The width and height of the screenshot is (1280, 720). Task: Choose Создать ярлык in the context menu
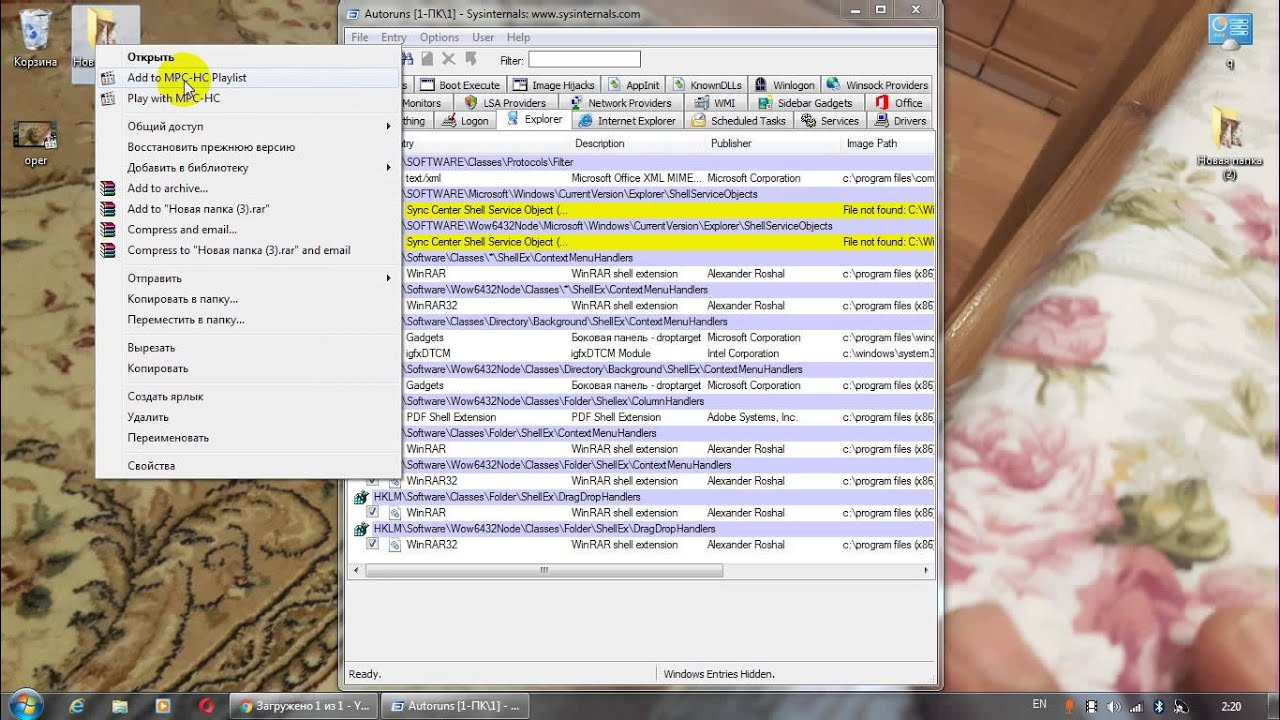point(248,396)
